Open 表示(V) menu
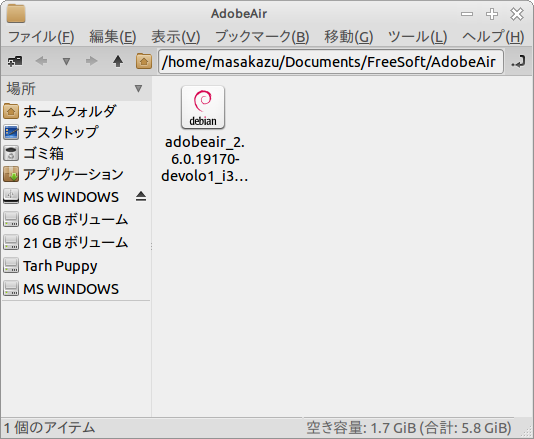Screen dimensions: 534x439 coord(176,36)
